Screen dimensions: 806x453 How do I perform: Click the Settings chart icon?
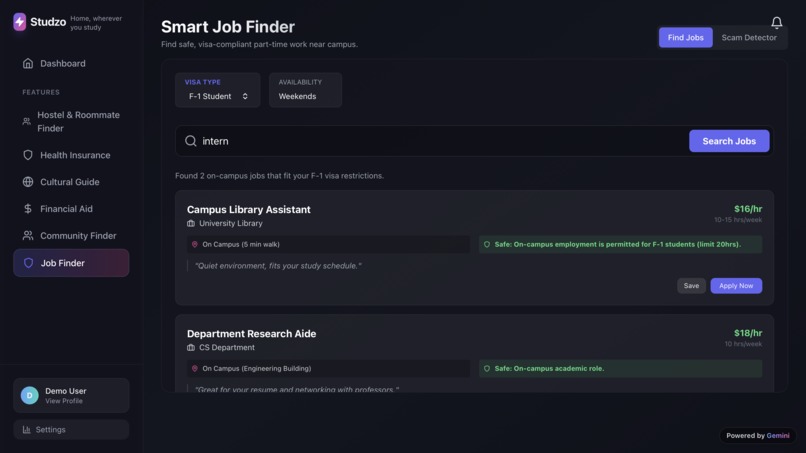(27, 429)
